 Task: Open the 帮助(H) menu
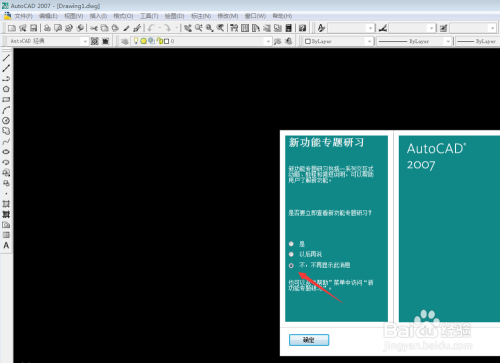coord(282,16)
